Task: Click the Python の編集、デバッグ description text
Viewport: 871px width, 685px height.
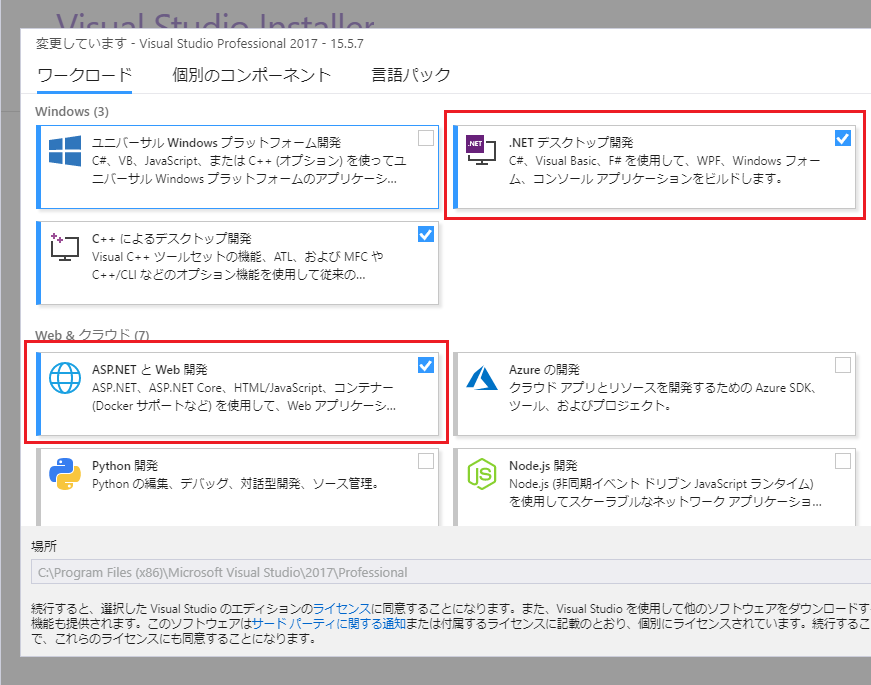Action: [x=236, y=484]
